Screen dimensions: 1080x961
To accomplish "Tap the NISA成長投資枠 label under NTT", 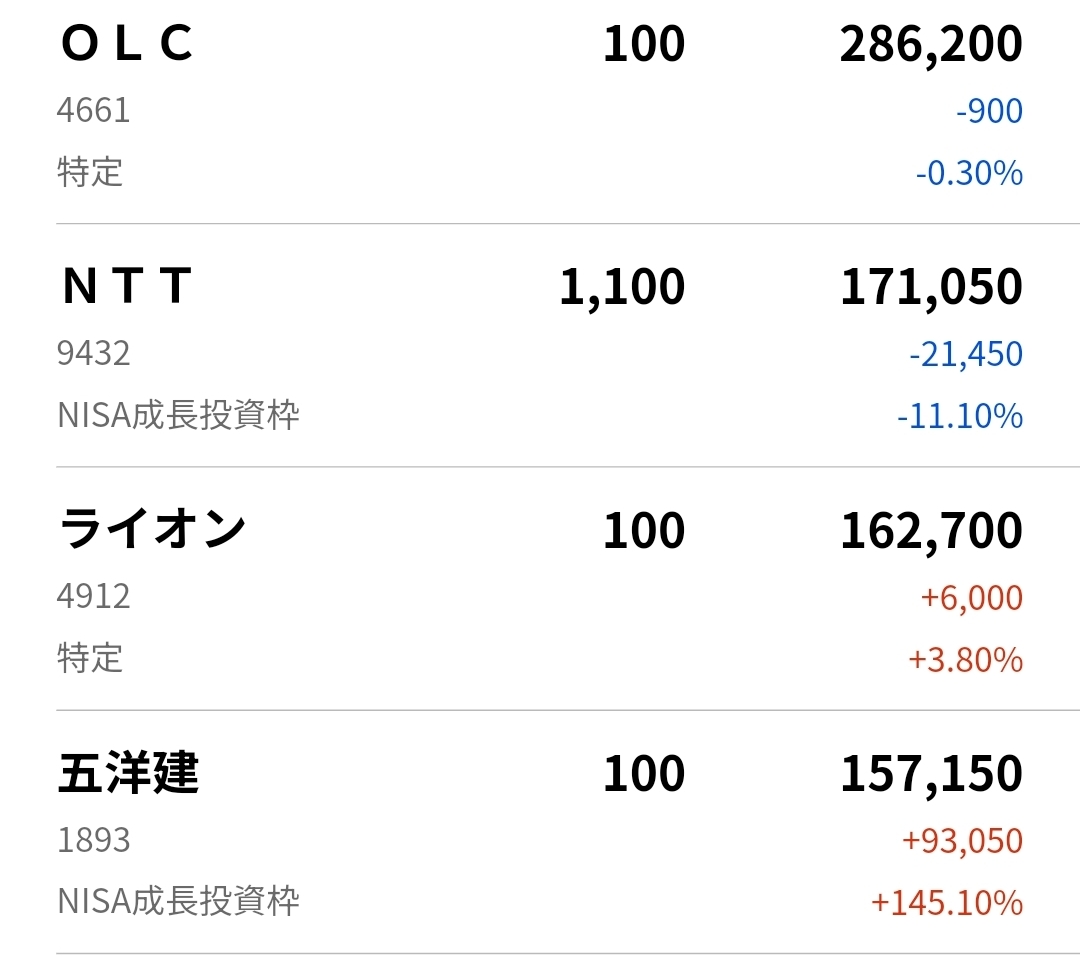I will click(178, 415).
